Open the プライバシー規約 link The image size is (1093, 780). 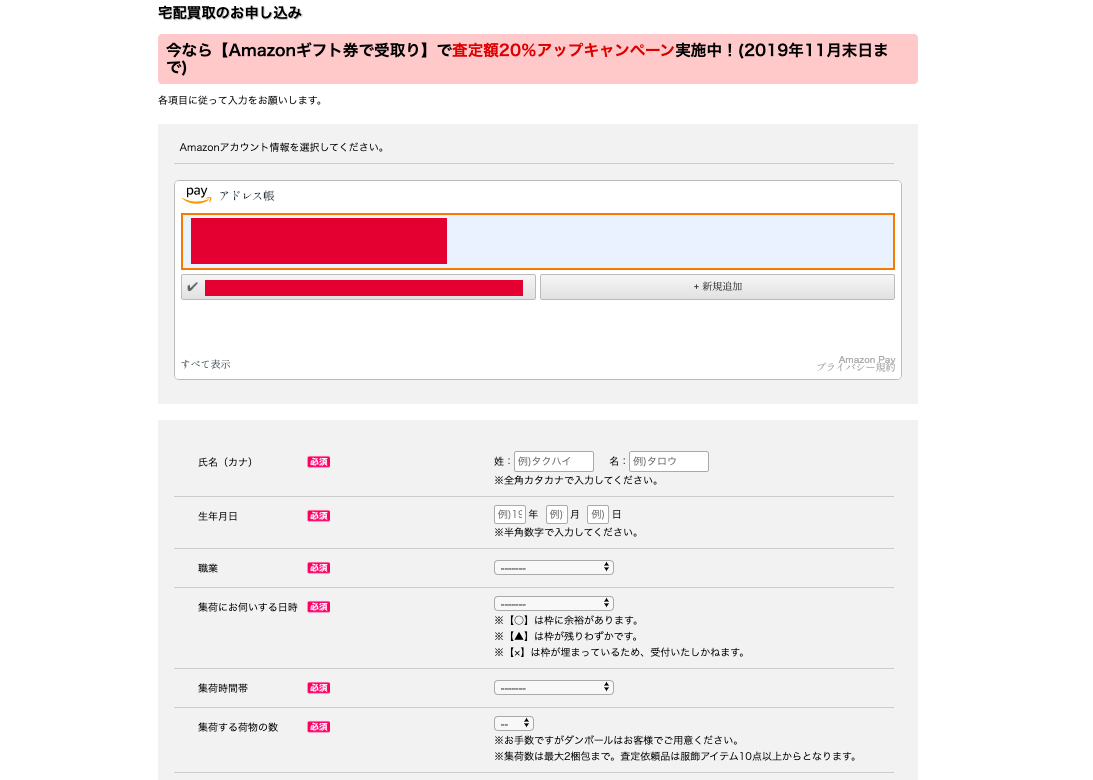(x=855, y=367)
